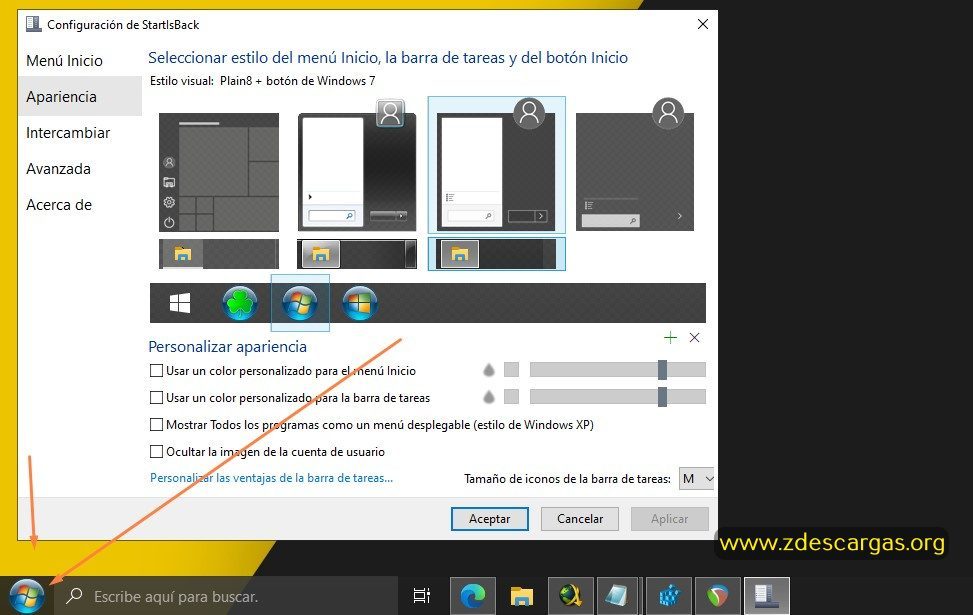Open the Avanzada section

(58, 169)
